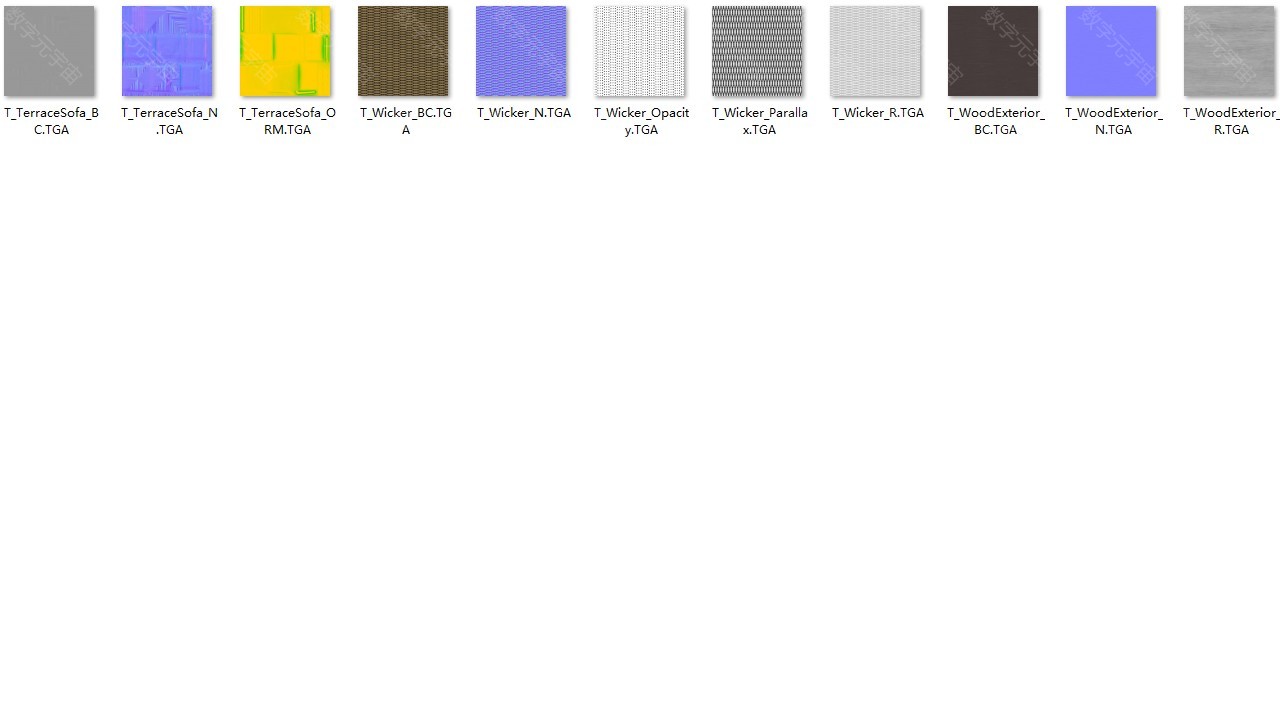Click the file name T_WoodExterior_BC.TGA
Image resolution: width=1280 pixels, height=720 pixels.
[995, 121]
